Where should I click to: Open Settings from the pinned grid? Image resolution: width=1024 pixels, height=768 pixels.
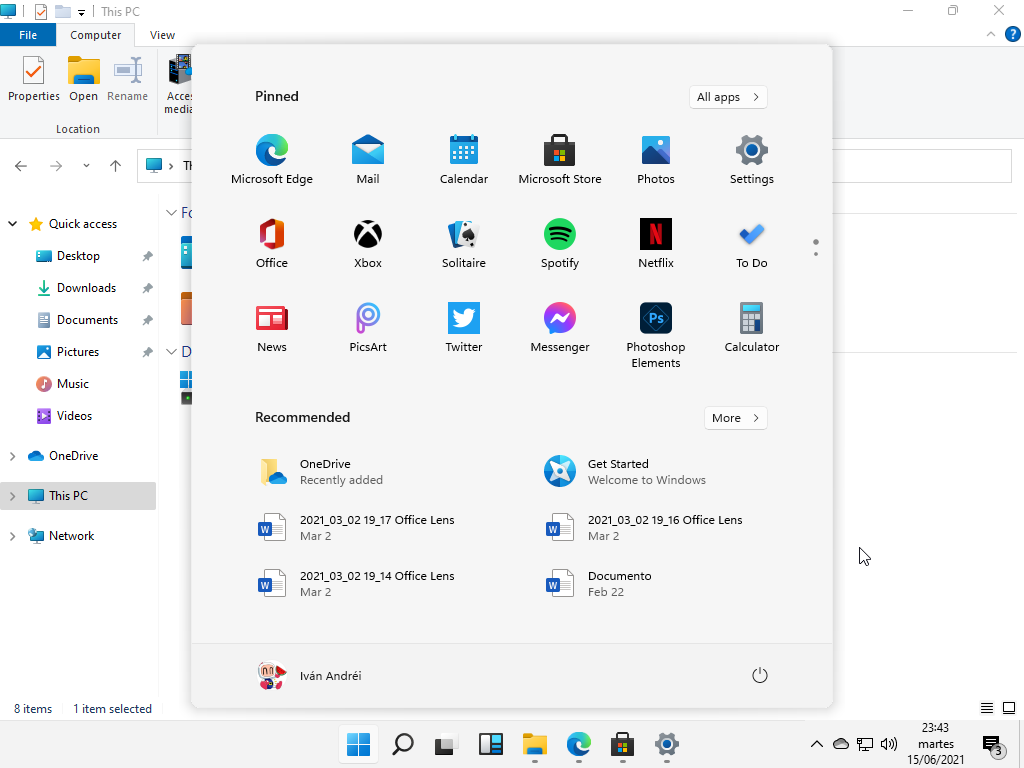click(x=752, y=160)
